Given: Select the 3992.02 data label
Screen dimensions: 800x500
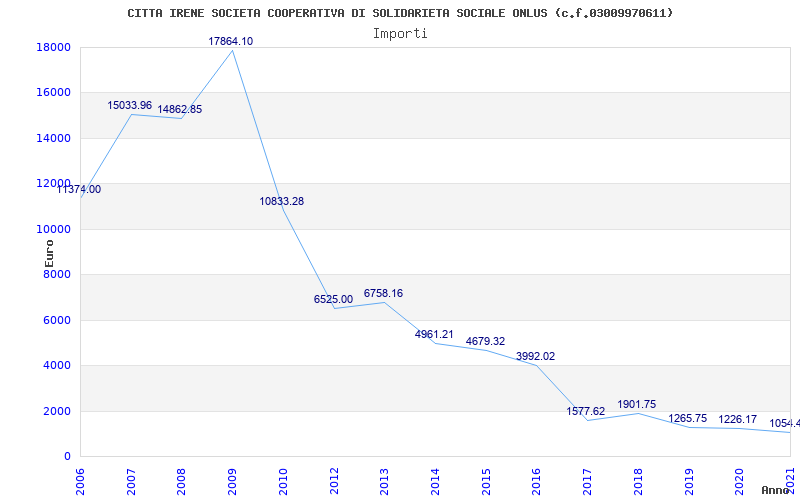Looking at the screenshot, I should pyautogui.click(x=535, y=356).
